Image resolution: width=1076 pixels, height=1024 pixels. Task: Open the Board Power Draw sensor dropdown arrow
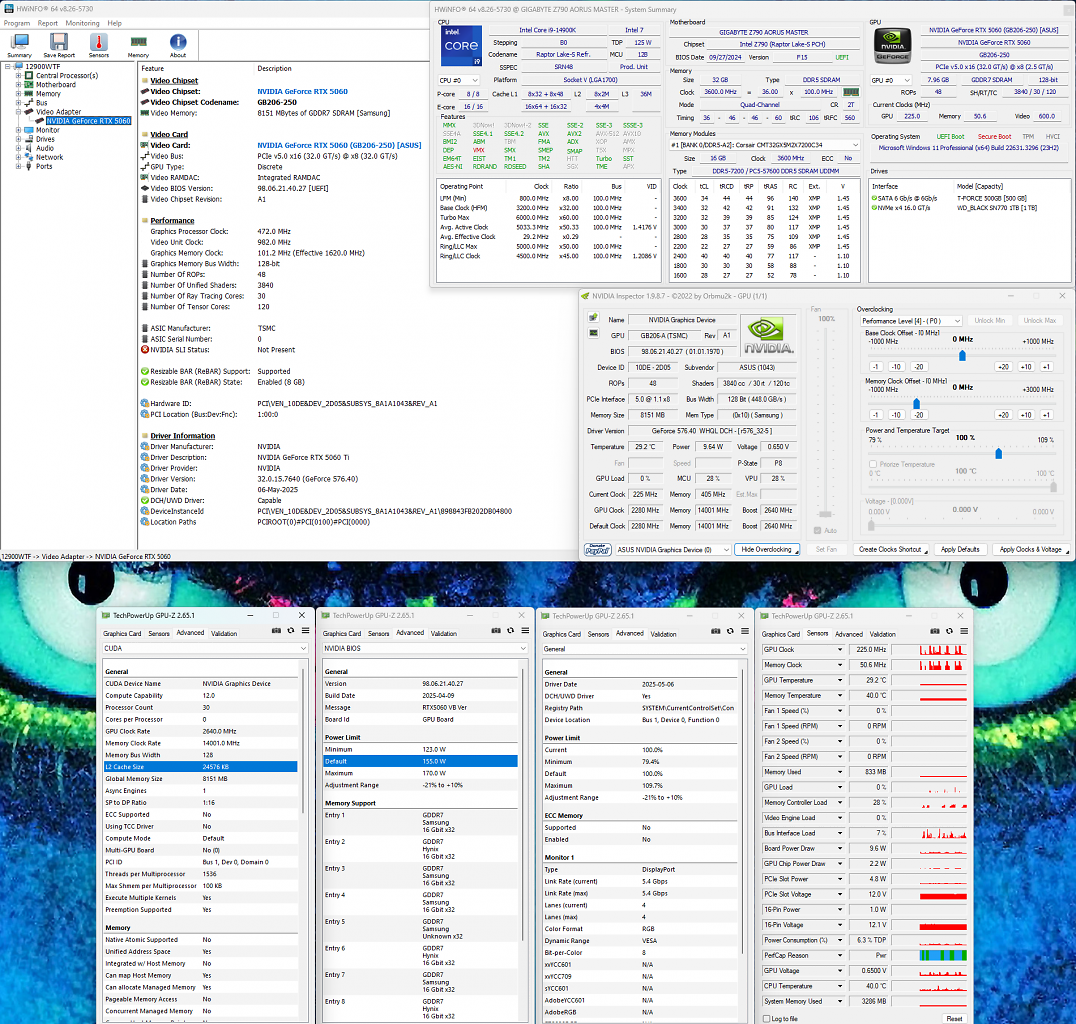(x=839, y=848)
